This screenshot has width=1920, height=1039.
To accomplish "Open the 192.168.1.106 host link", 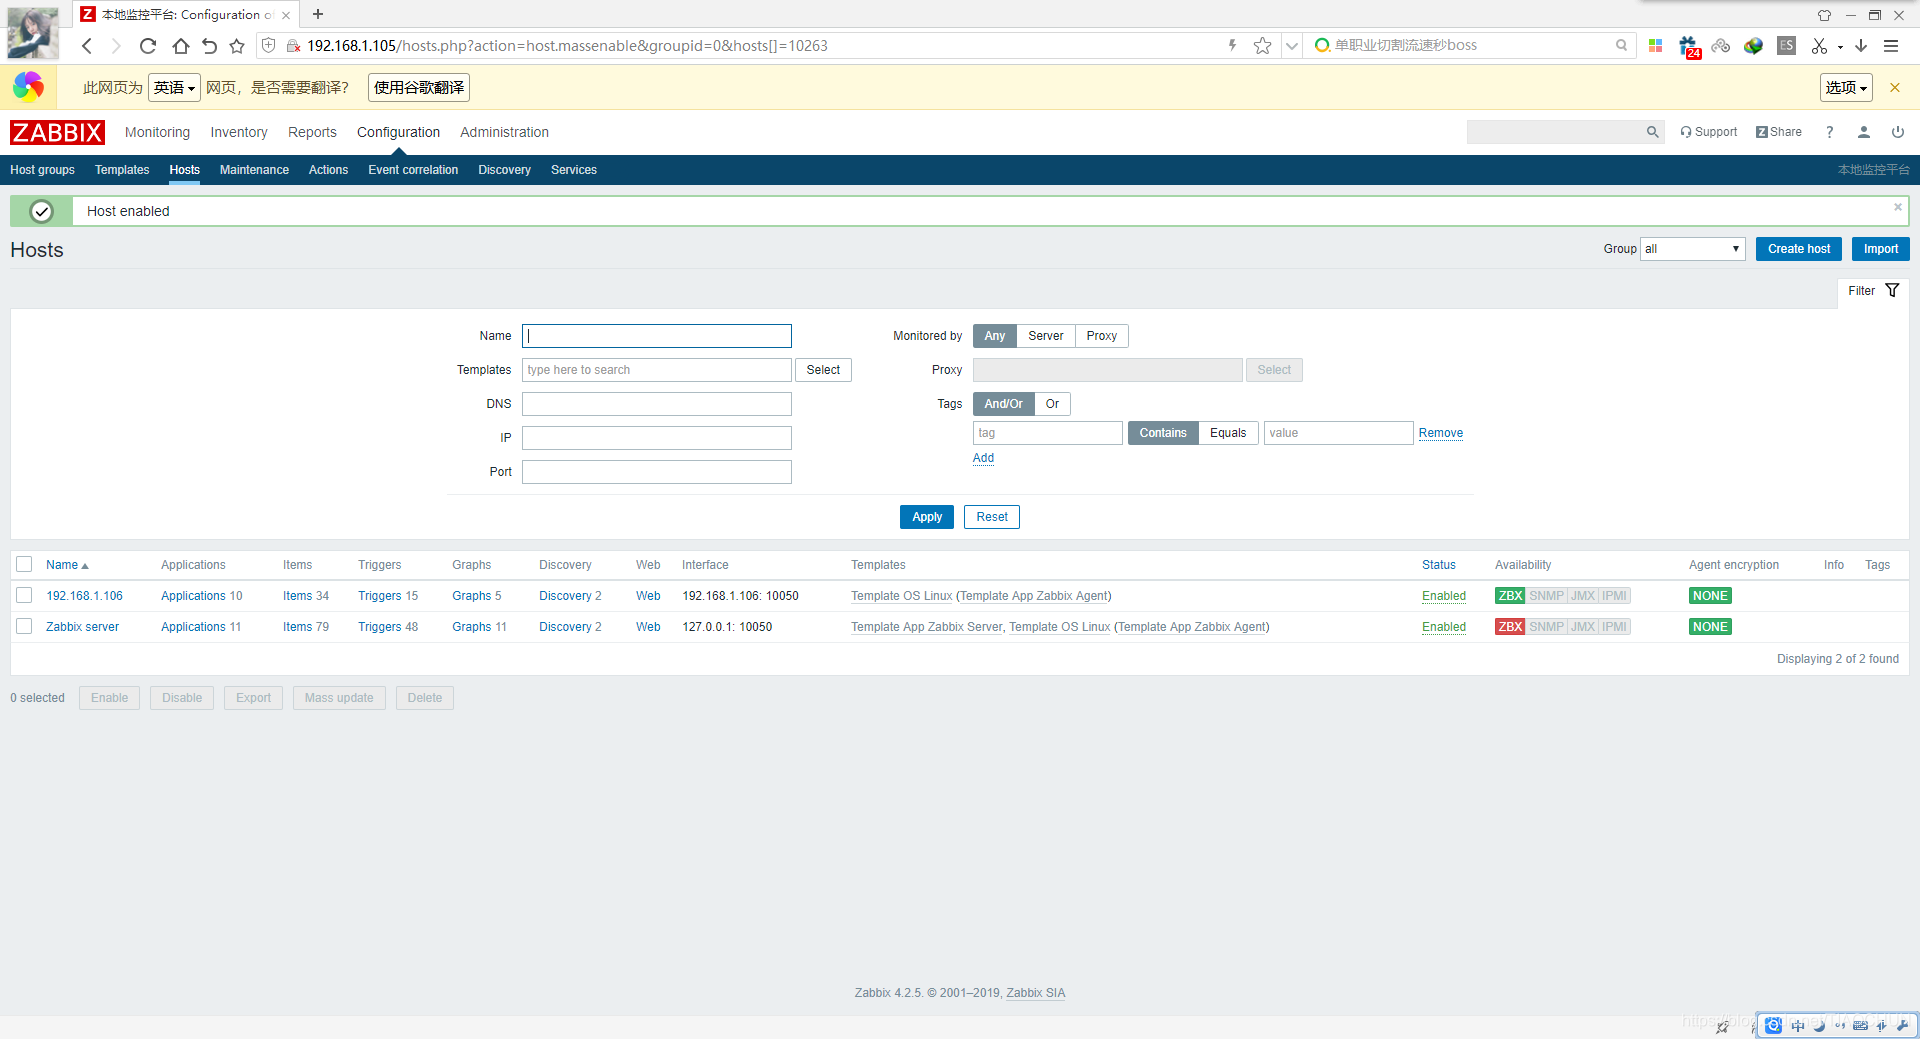I will pos(84,596).
